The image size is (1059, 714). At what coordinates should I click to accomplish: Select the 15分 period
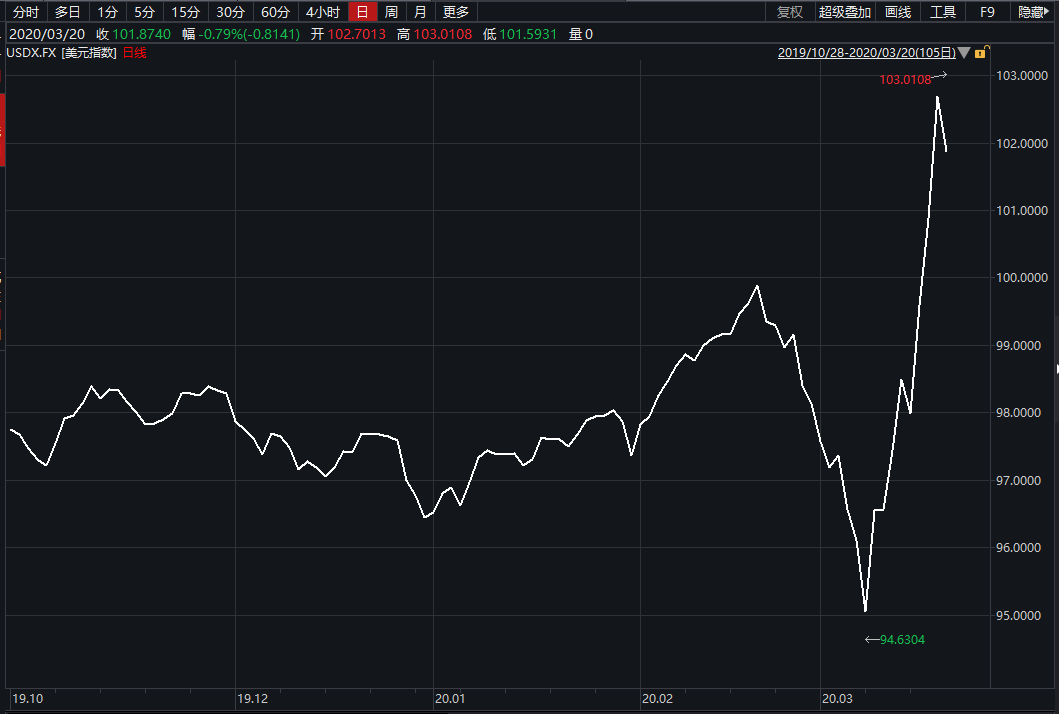[185, 12]
